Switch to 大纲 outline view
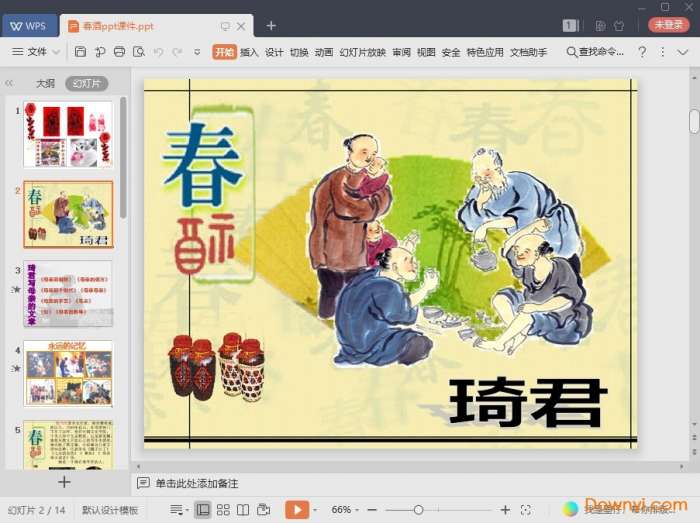Screen dimensions: 700x523 tap(45, 83)
